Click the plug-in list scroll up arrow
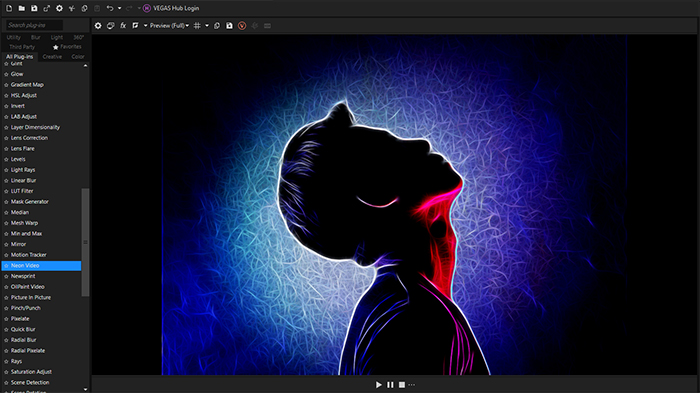This screenshot has height=393, width=700. (85, 66)
